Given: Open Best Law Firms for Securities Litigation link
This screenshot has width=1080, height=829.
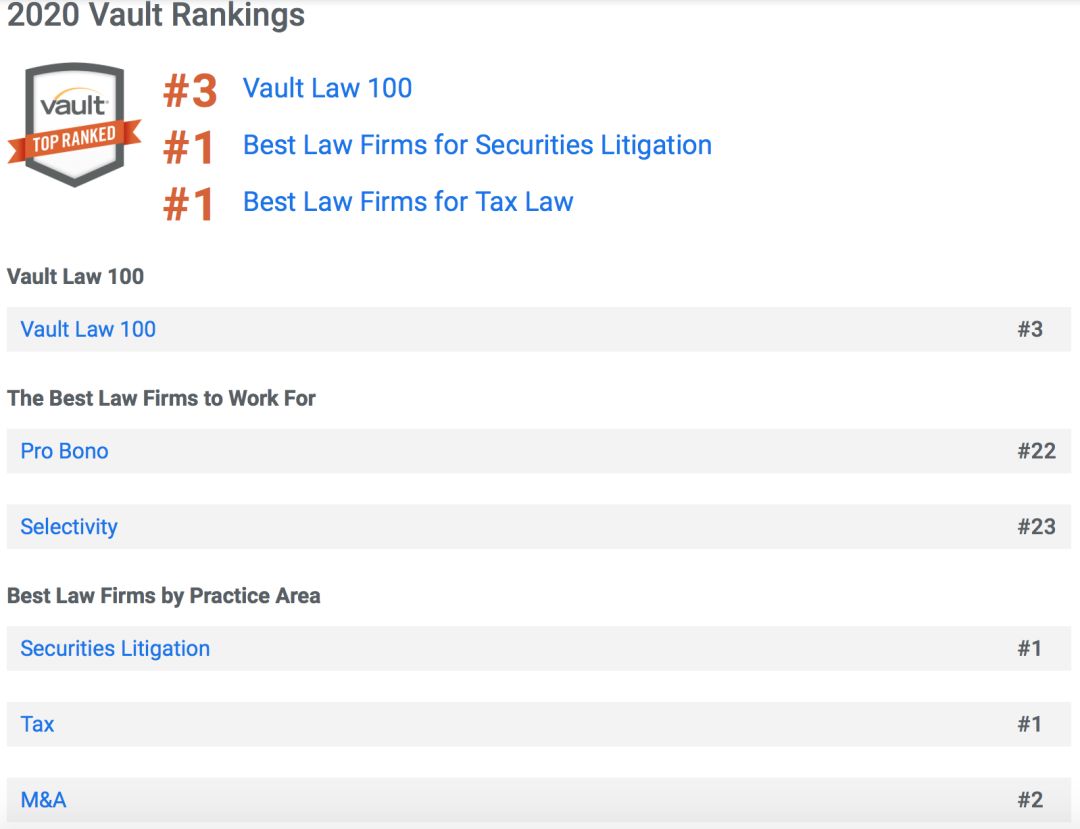Looking at the screenshot, I should click(477, 145).
